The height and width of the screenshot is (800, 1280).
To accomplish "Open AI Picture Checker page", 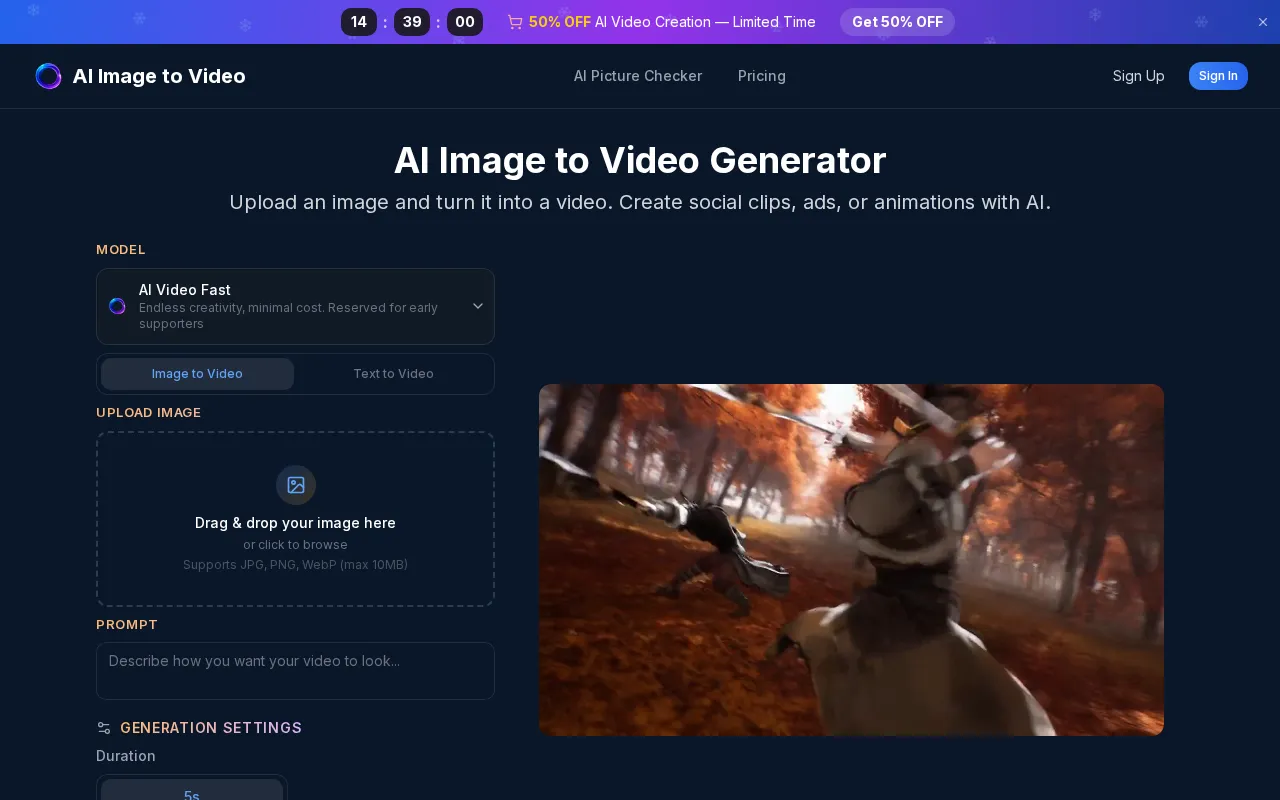I will 638,76.
